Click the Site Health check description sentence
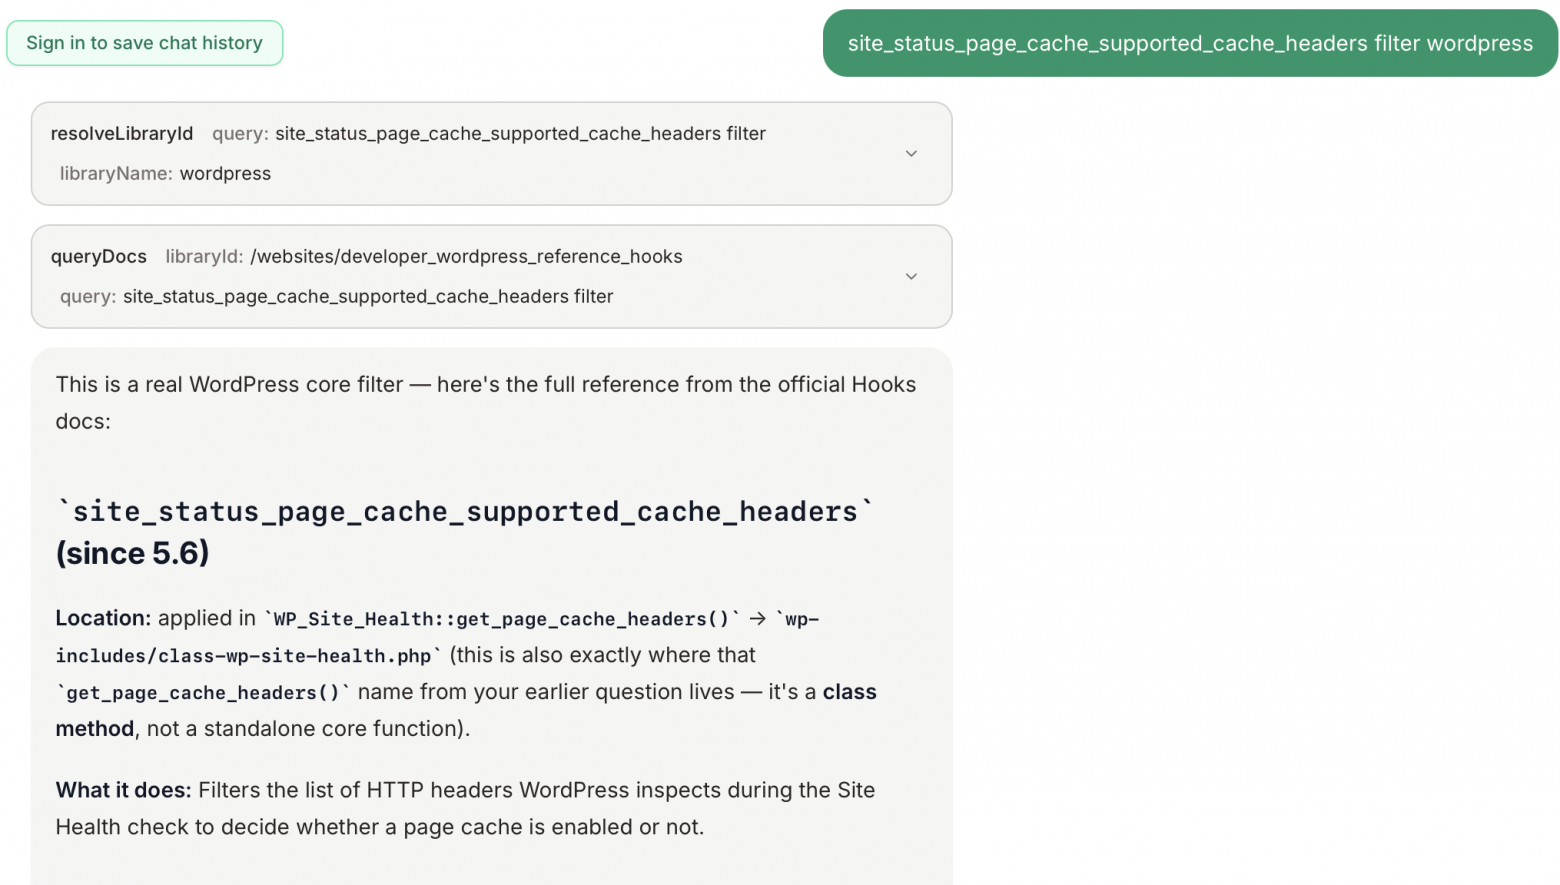1560x885 pixels. [466, 809]
